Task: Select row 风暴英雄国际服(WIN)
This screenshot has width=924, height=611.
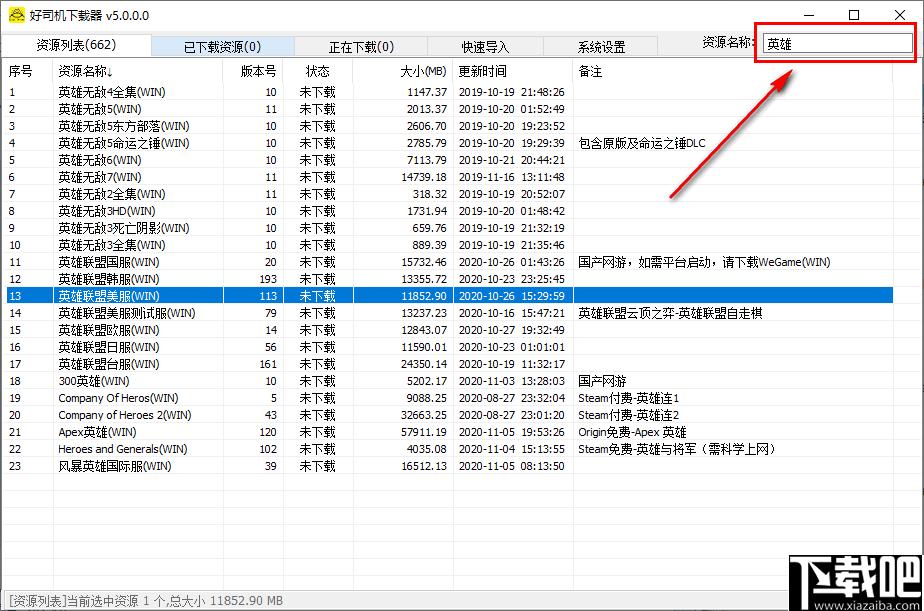Action: click(450, 466)
